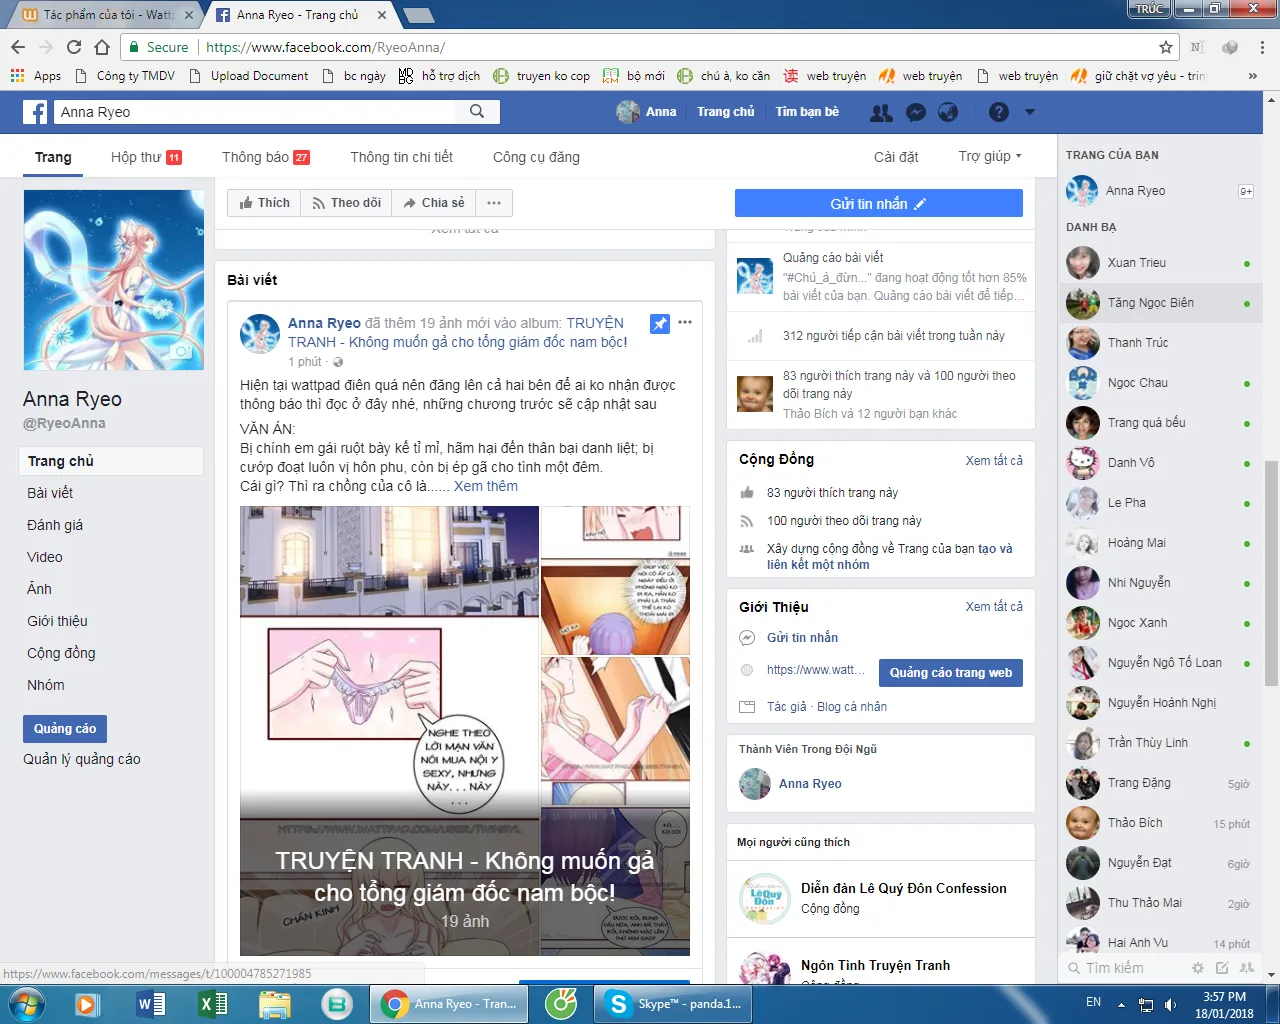Open the friend requests icon in Facebook header
The image size is (1280, 1024).
click(881, 112)
